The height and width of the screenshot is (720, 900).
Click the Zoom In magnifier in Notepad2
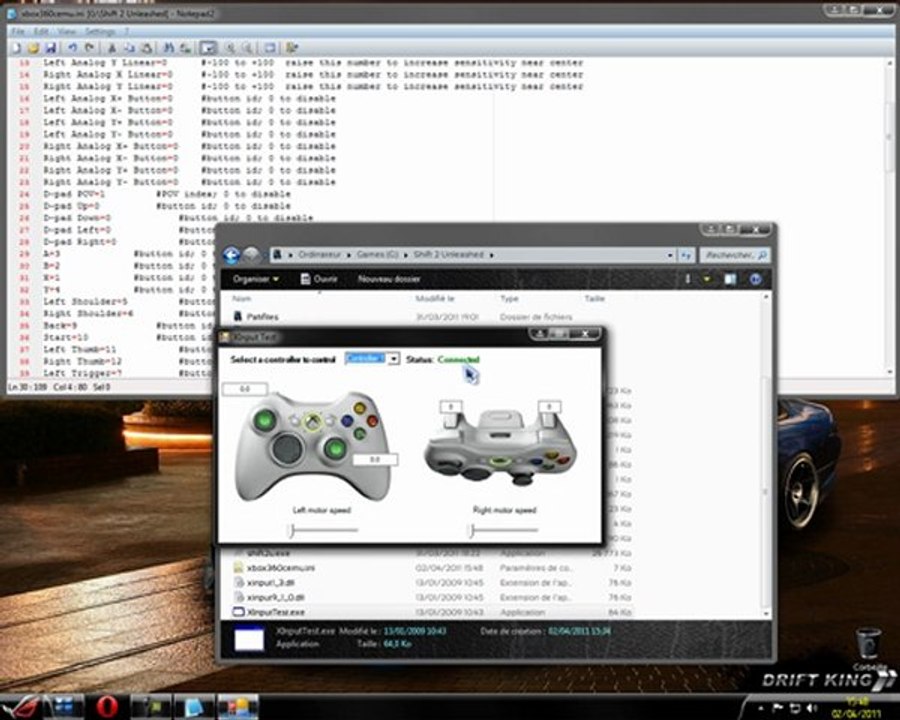[230, 48]
